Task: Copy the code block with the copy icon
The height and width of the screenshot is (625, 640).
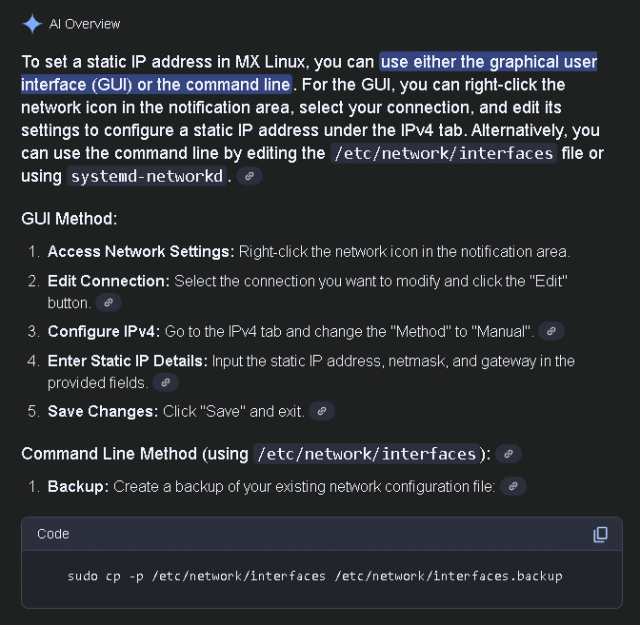Action: click(600, 534)
